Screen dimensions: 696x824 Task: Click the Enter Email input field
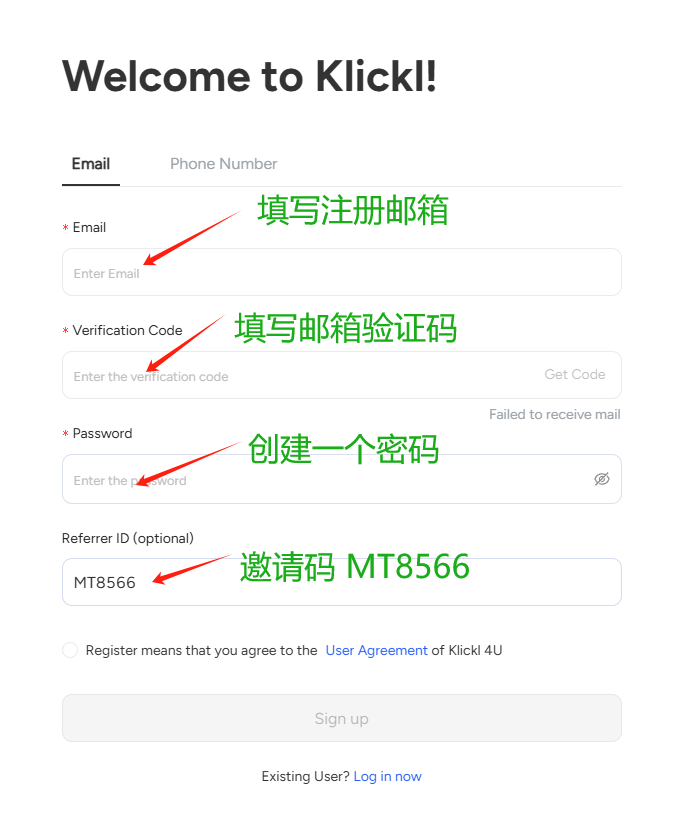[342, 272]
